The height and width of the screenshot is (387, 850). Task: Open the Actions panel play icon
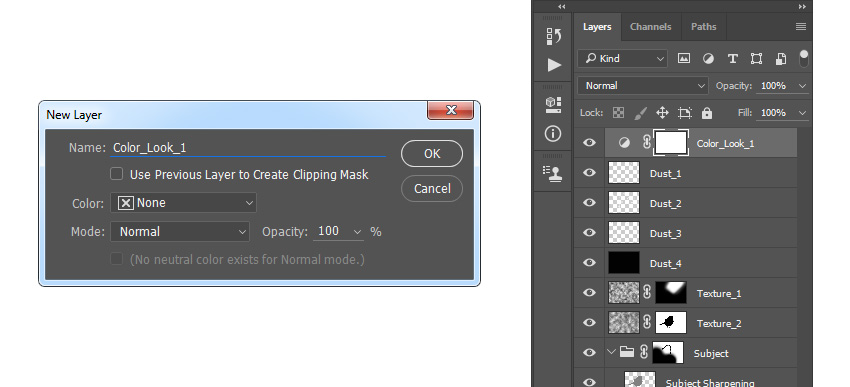[553, 65]
